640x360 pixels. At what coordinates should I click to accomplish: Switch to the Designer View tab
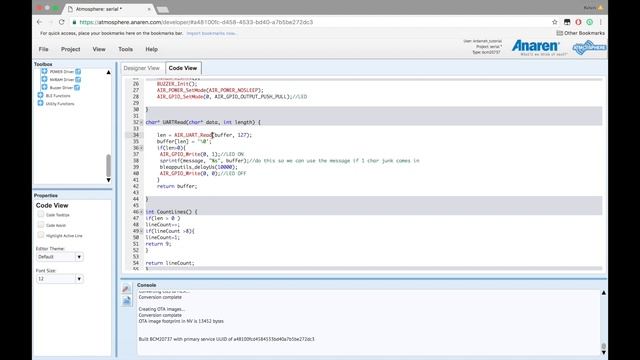[x=142, y=68]
